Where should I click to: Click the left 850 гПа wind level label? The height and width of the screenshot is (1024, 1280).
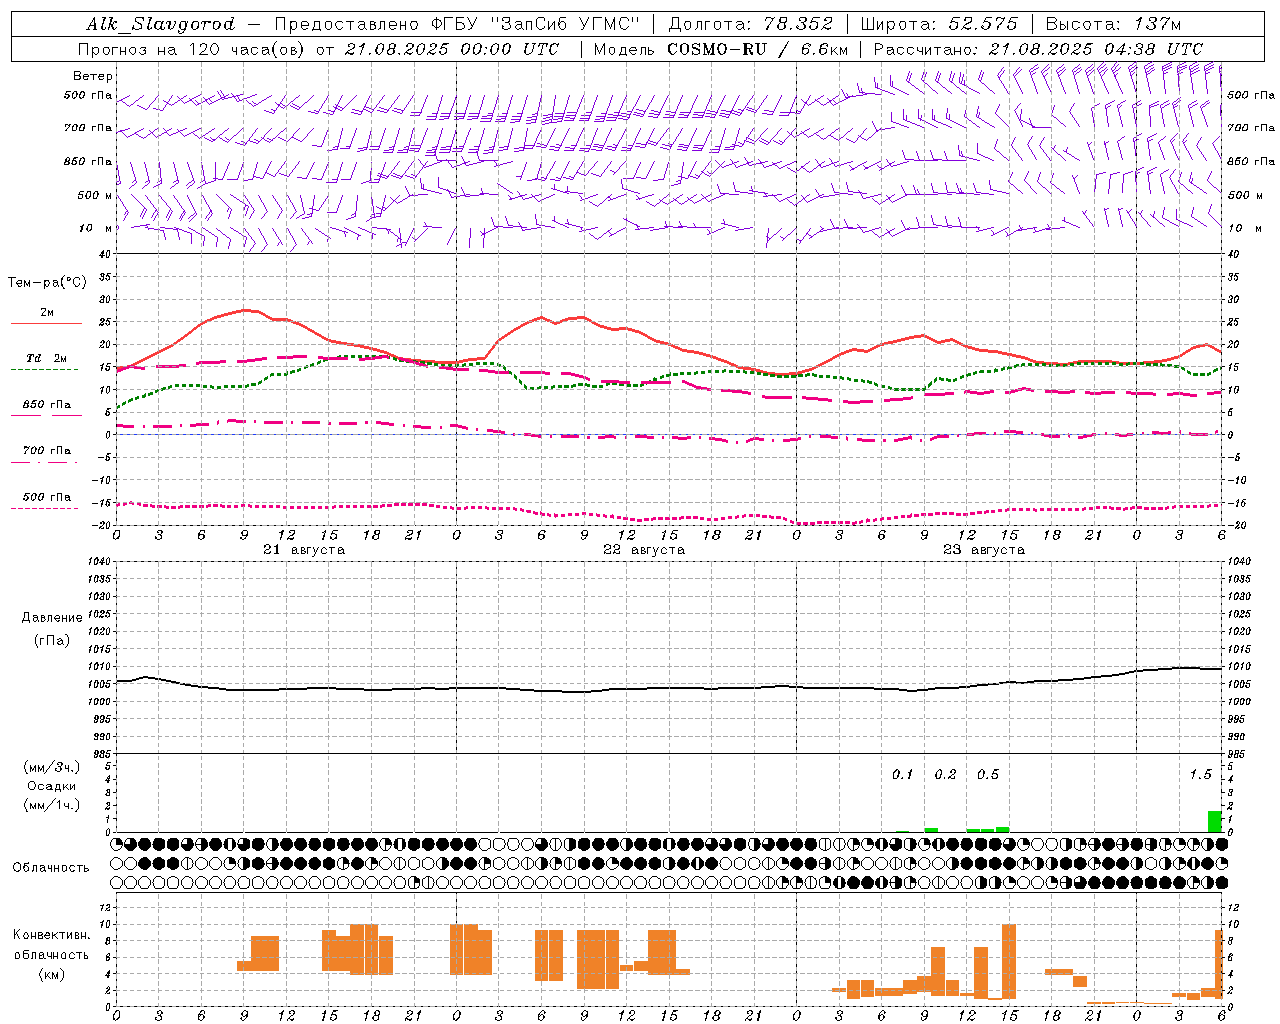(x=88, y=161)
